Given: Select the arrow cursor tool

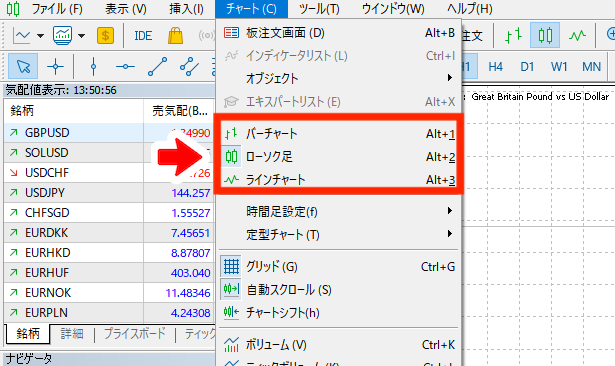Looking at the screenshot, I should tap(23, 66).
